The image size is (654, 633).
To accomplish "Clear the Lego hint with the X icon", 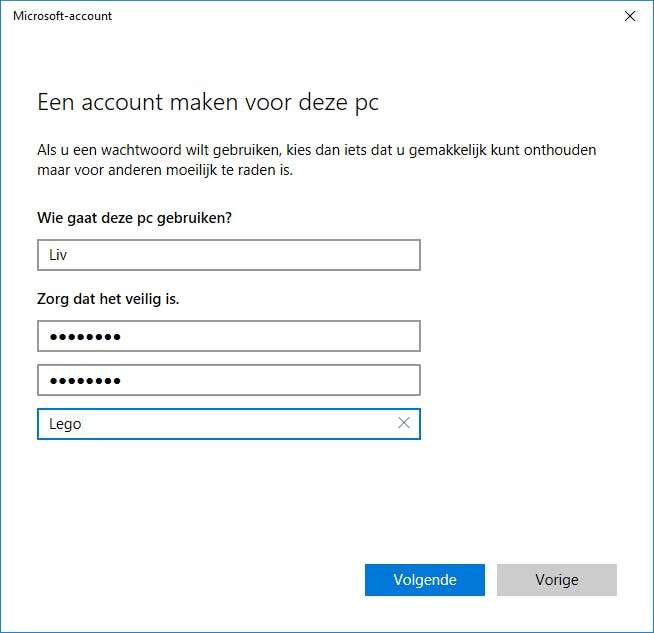I will click(x=404, y=423).
